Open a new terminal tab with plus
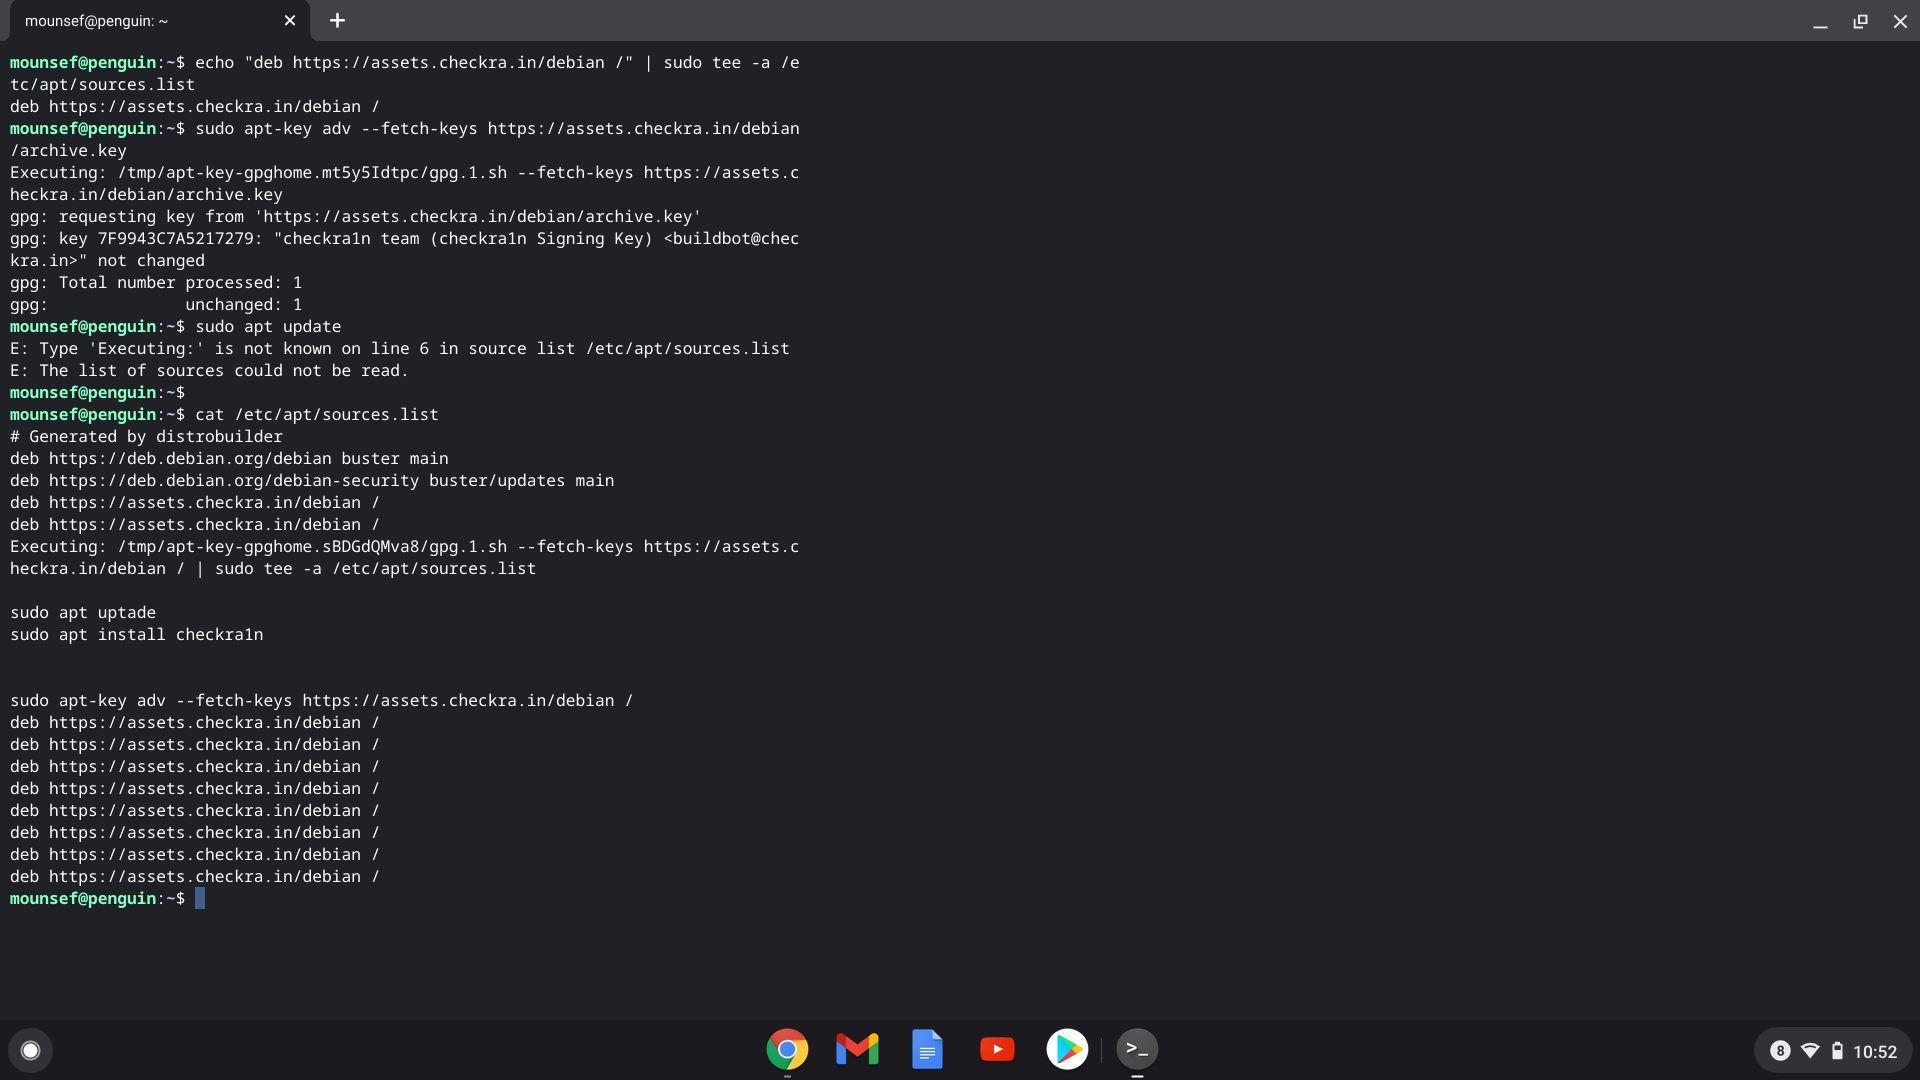 point(338,21)
